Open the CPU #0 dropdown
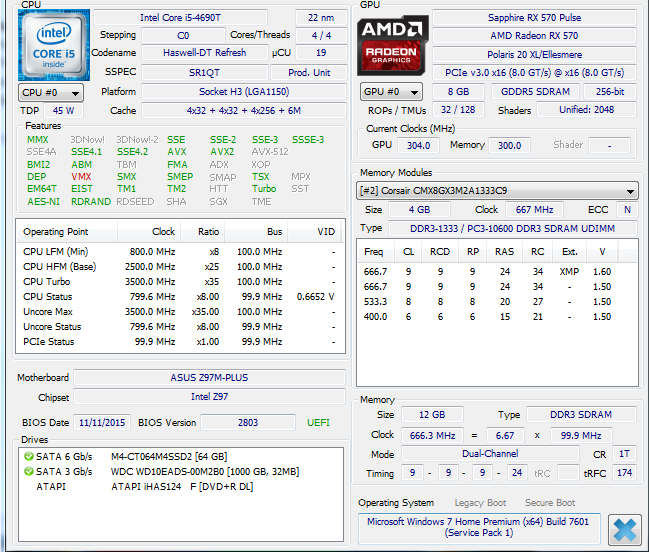The image size is (649, 552). [x=50, y=93]
